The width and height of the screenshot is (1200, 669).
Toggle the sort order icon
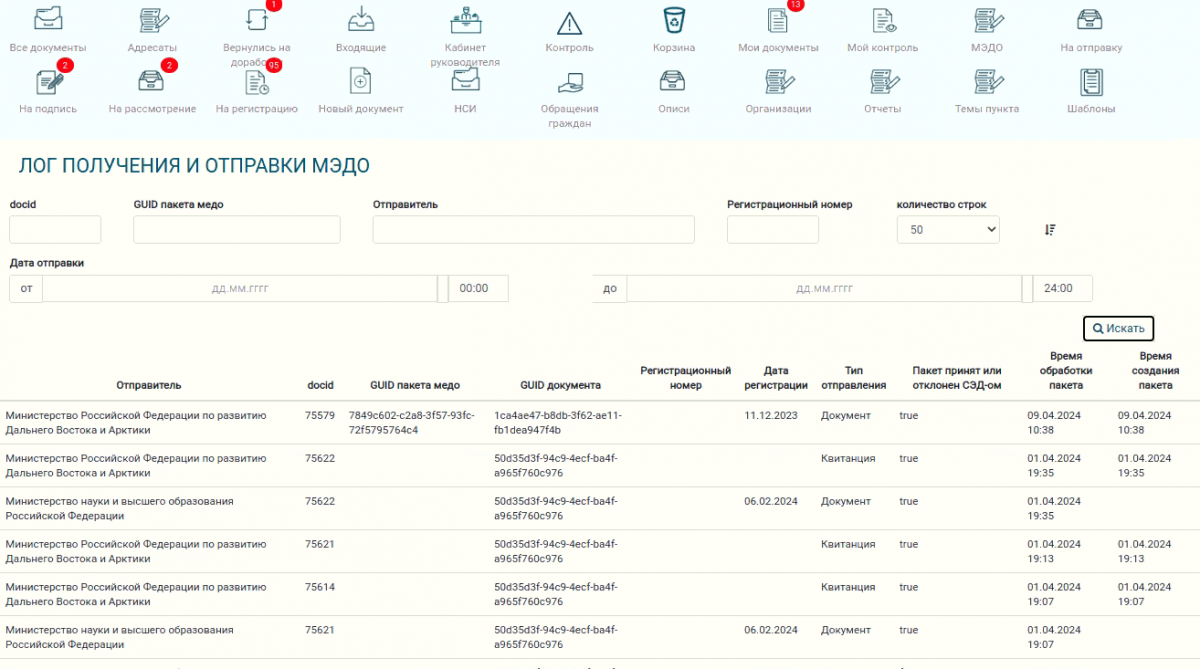(x=1049, y=230)
